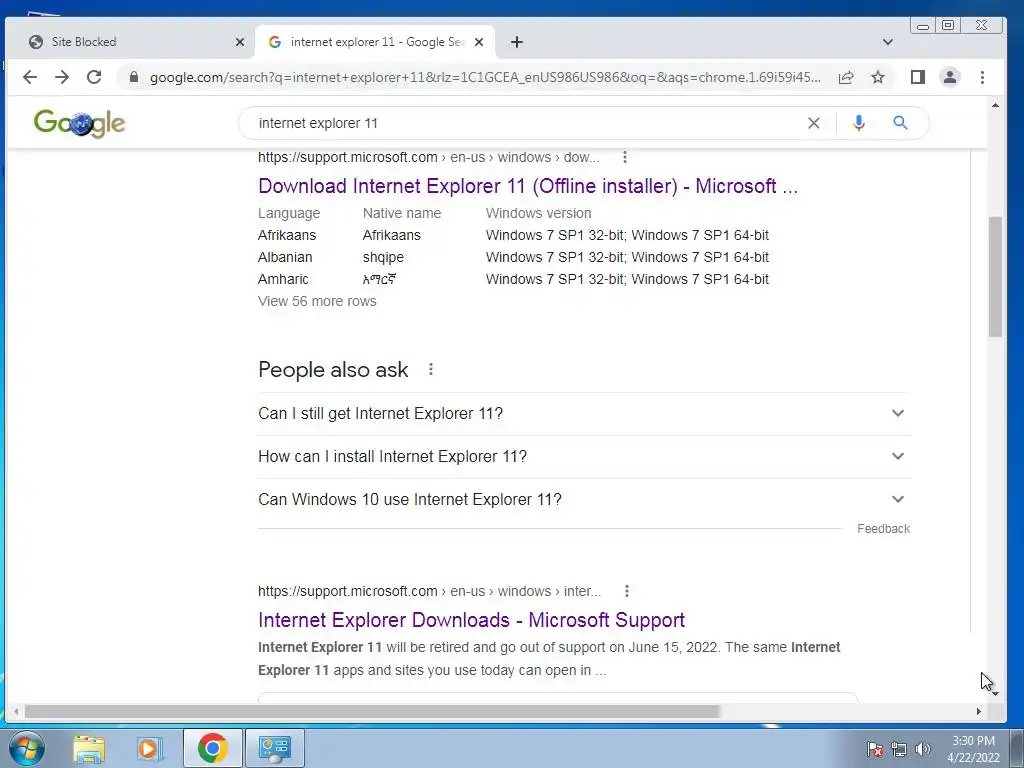Click the horizontal scrollbar thumb
Image resolution: width=1024 pixels, height=768 pixels.
coord(372,711)
